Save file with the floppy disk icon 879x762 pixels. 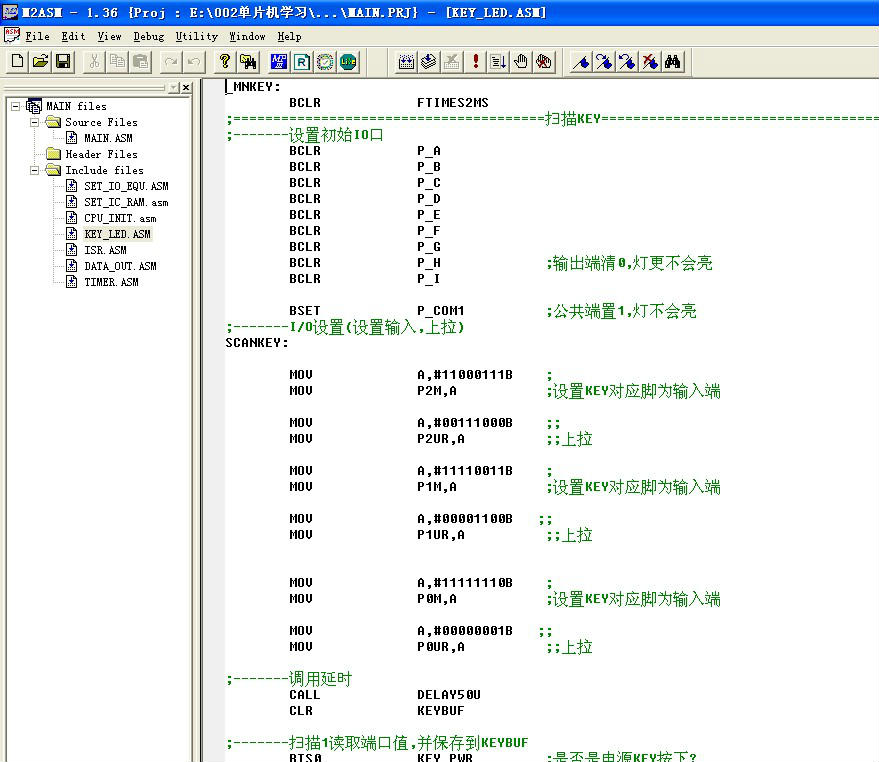(x=63, y=62)
